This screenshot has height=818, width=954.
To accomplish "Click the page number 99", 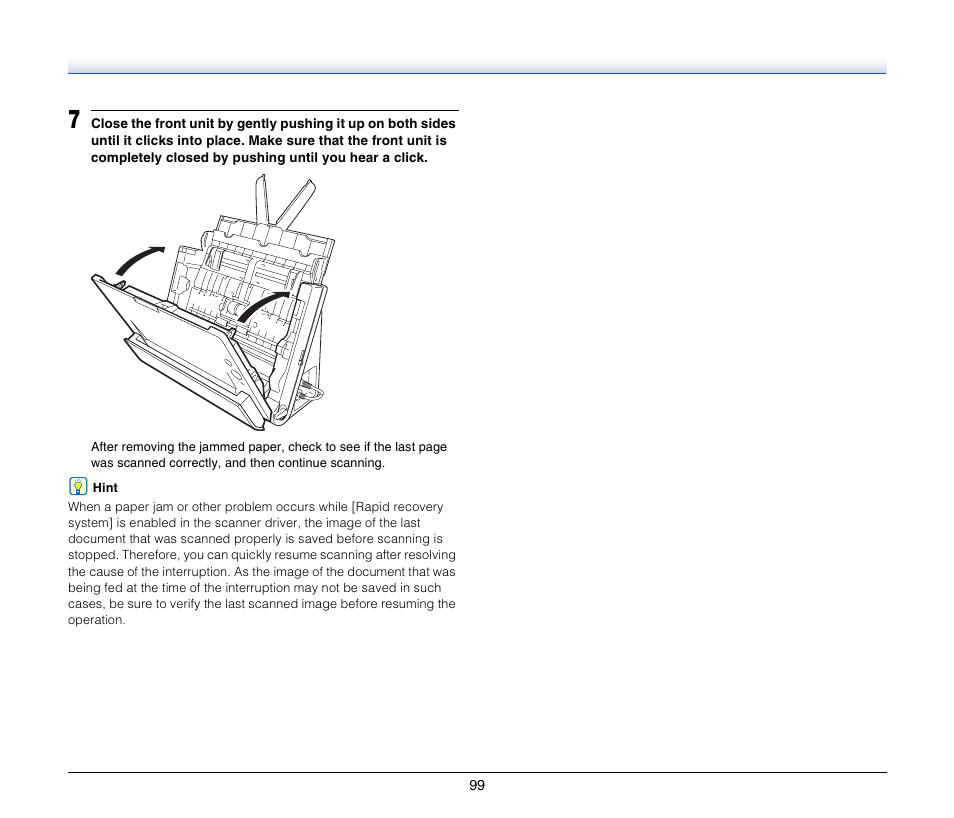I will coord(477,785).
